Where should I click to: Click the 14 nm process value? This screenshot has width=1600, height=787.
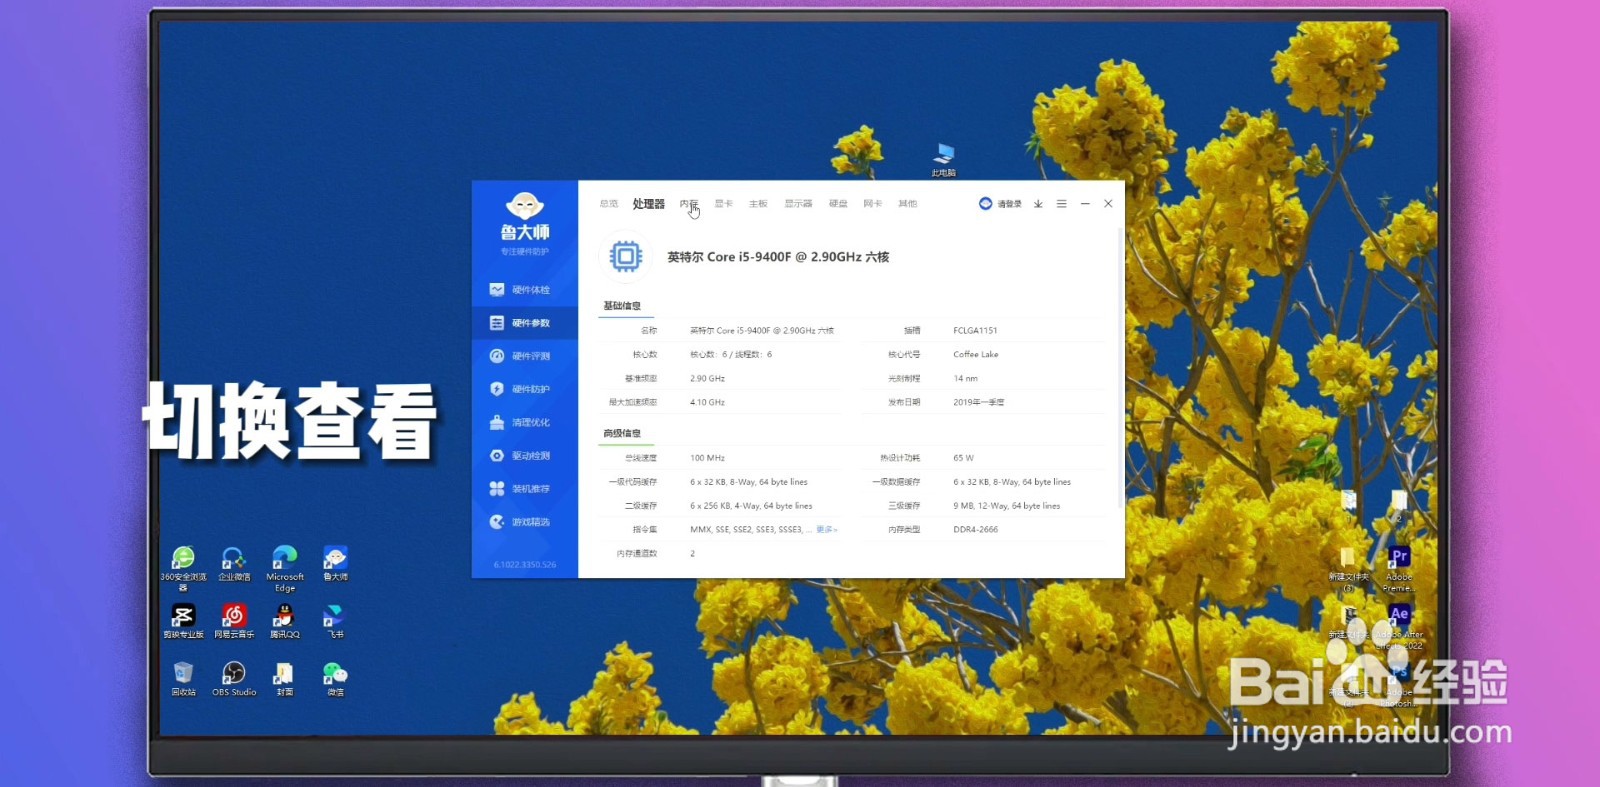coord(965,379)
